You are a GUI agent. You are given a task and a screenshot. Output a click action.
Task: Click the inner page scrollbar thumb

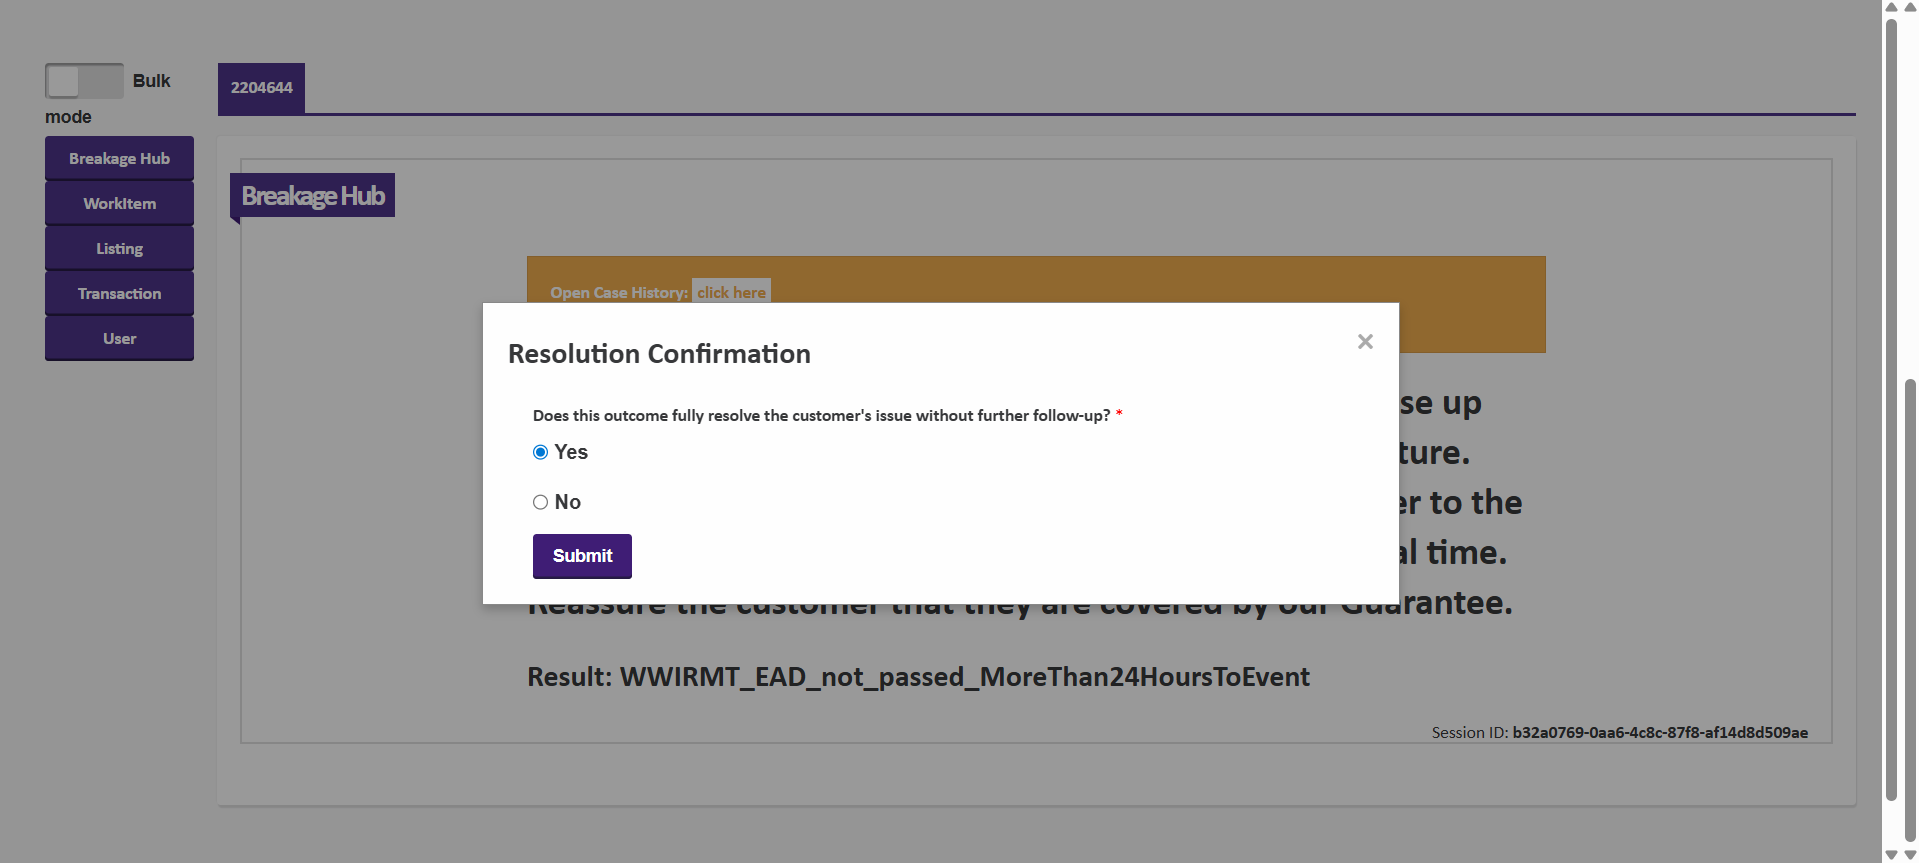pos(1891,400)
